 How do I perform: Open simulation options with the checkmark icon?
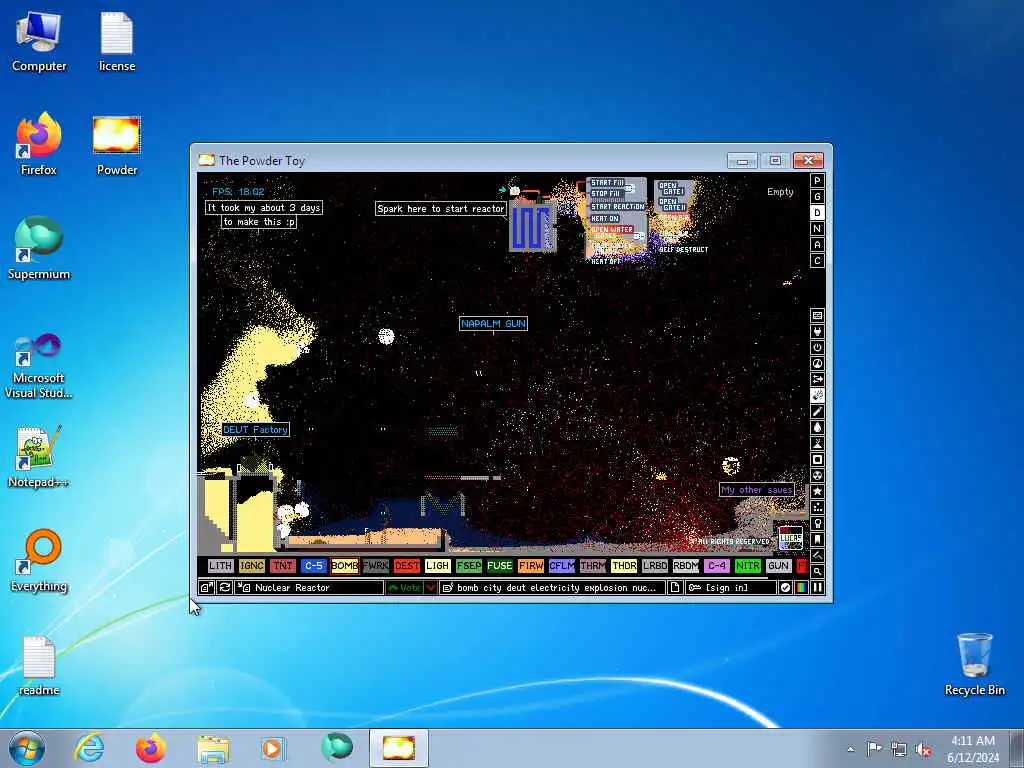tap(785, 587)
